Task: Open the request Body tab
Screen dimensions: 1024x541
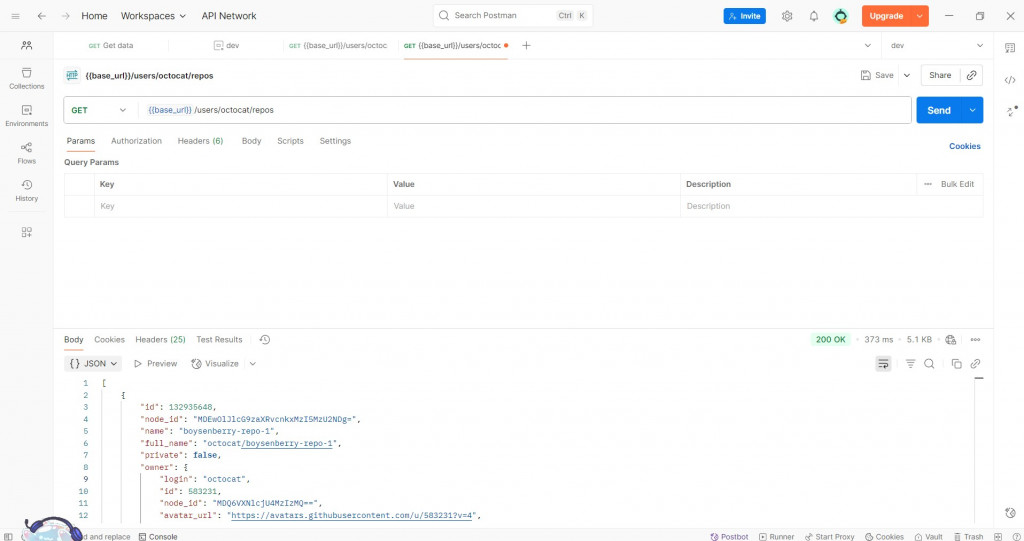Action: (x=251, y=140)
